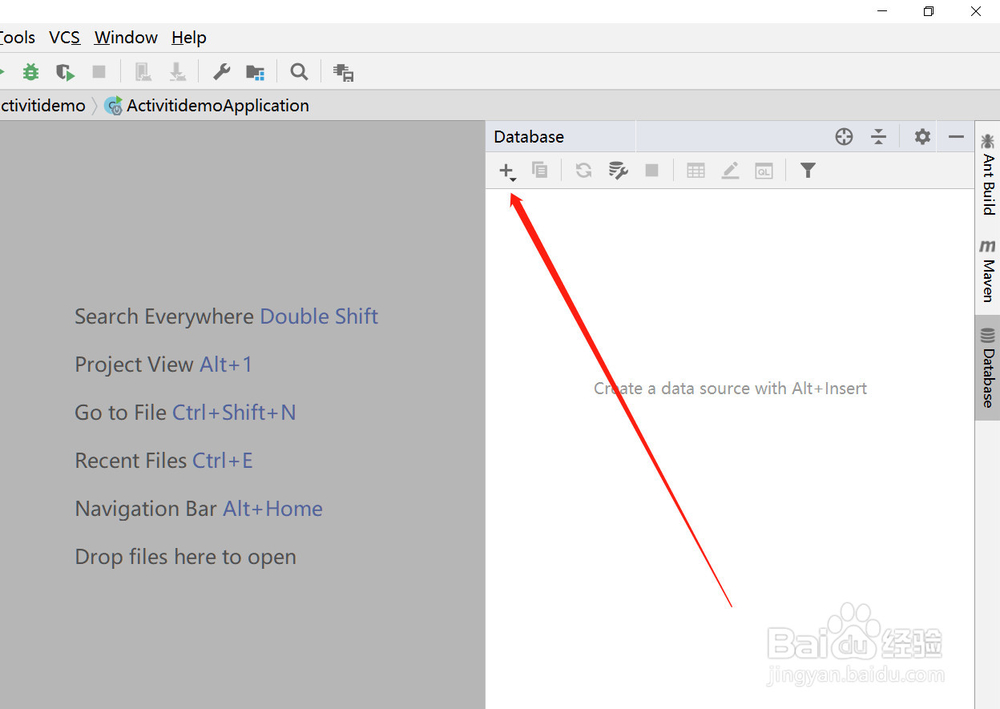
Task: Open Data Source Properties in the Database panel
Action: [x=618, y=170]
